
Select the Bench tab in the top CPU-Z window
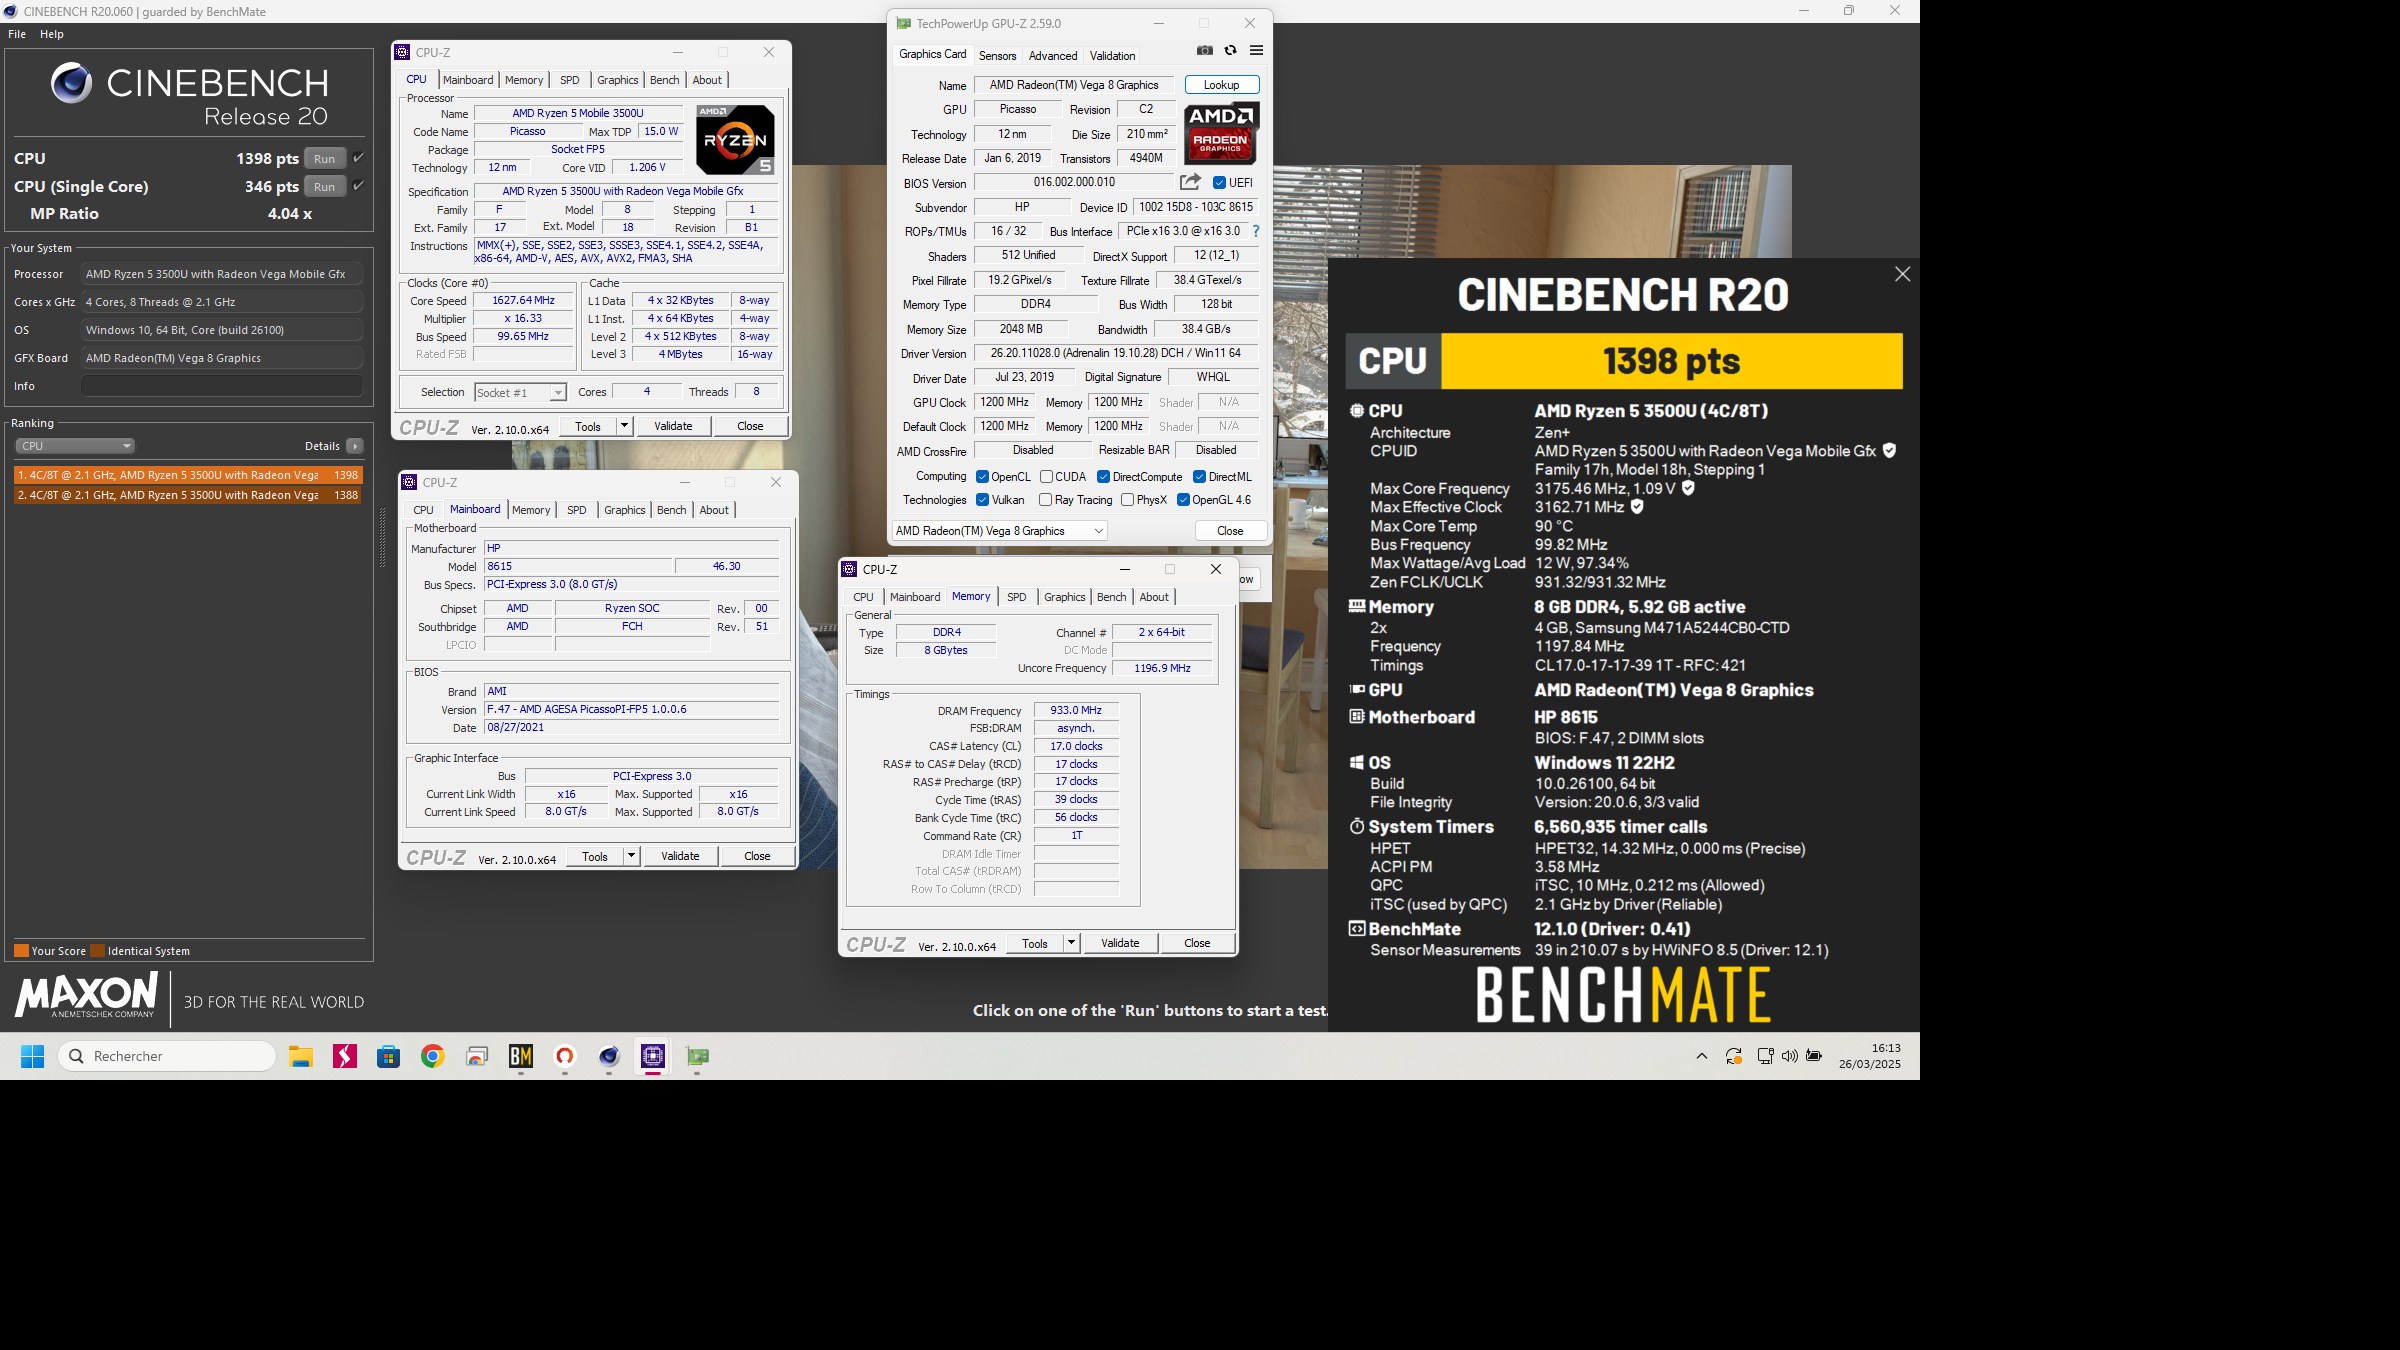(664, 80)
